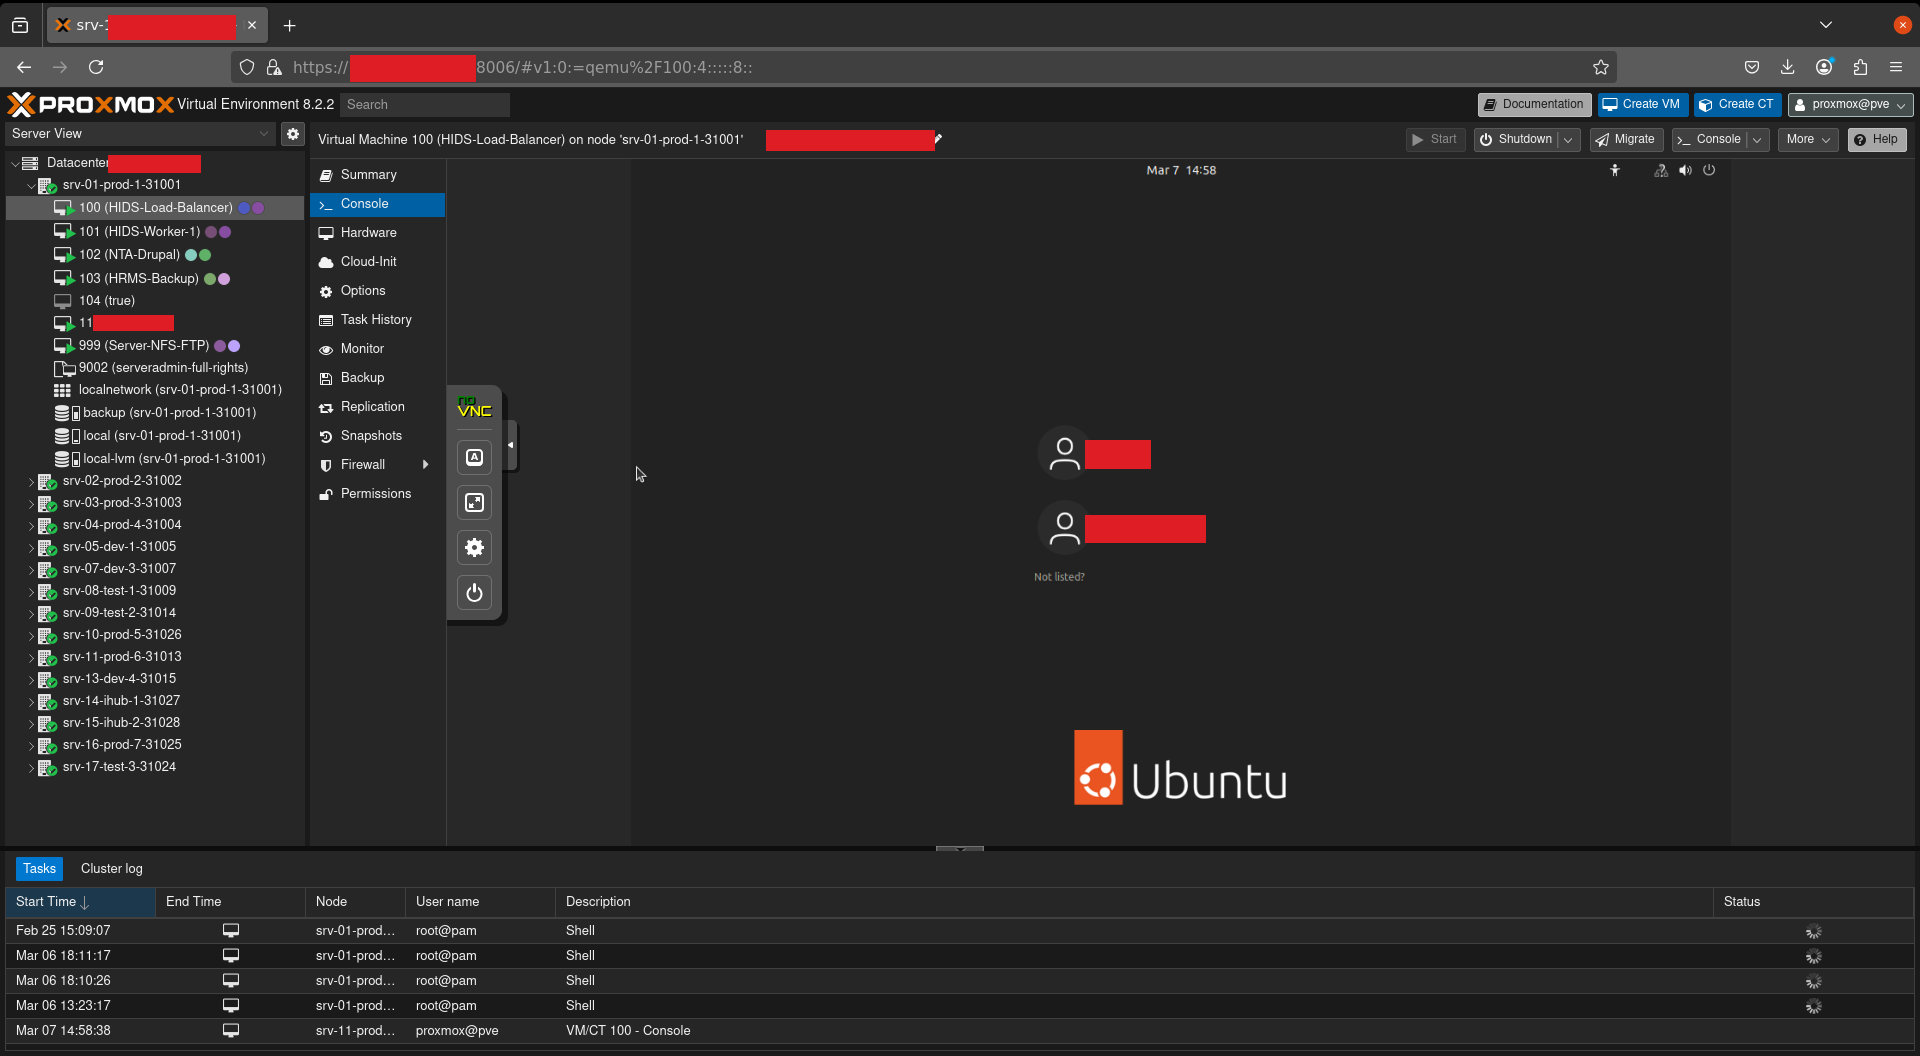Viewport: 1920px width, 1056px height.
Task: Click the Help button
Action: pyautogui.click(x=1877, y=140)
